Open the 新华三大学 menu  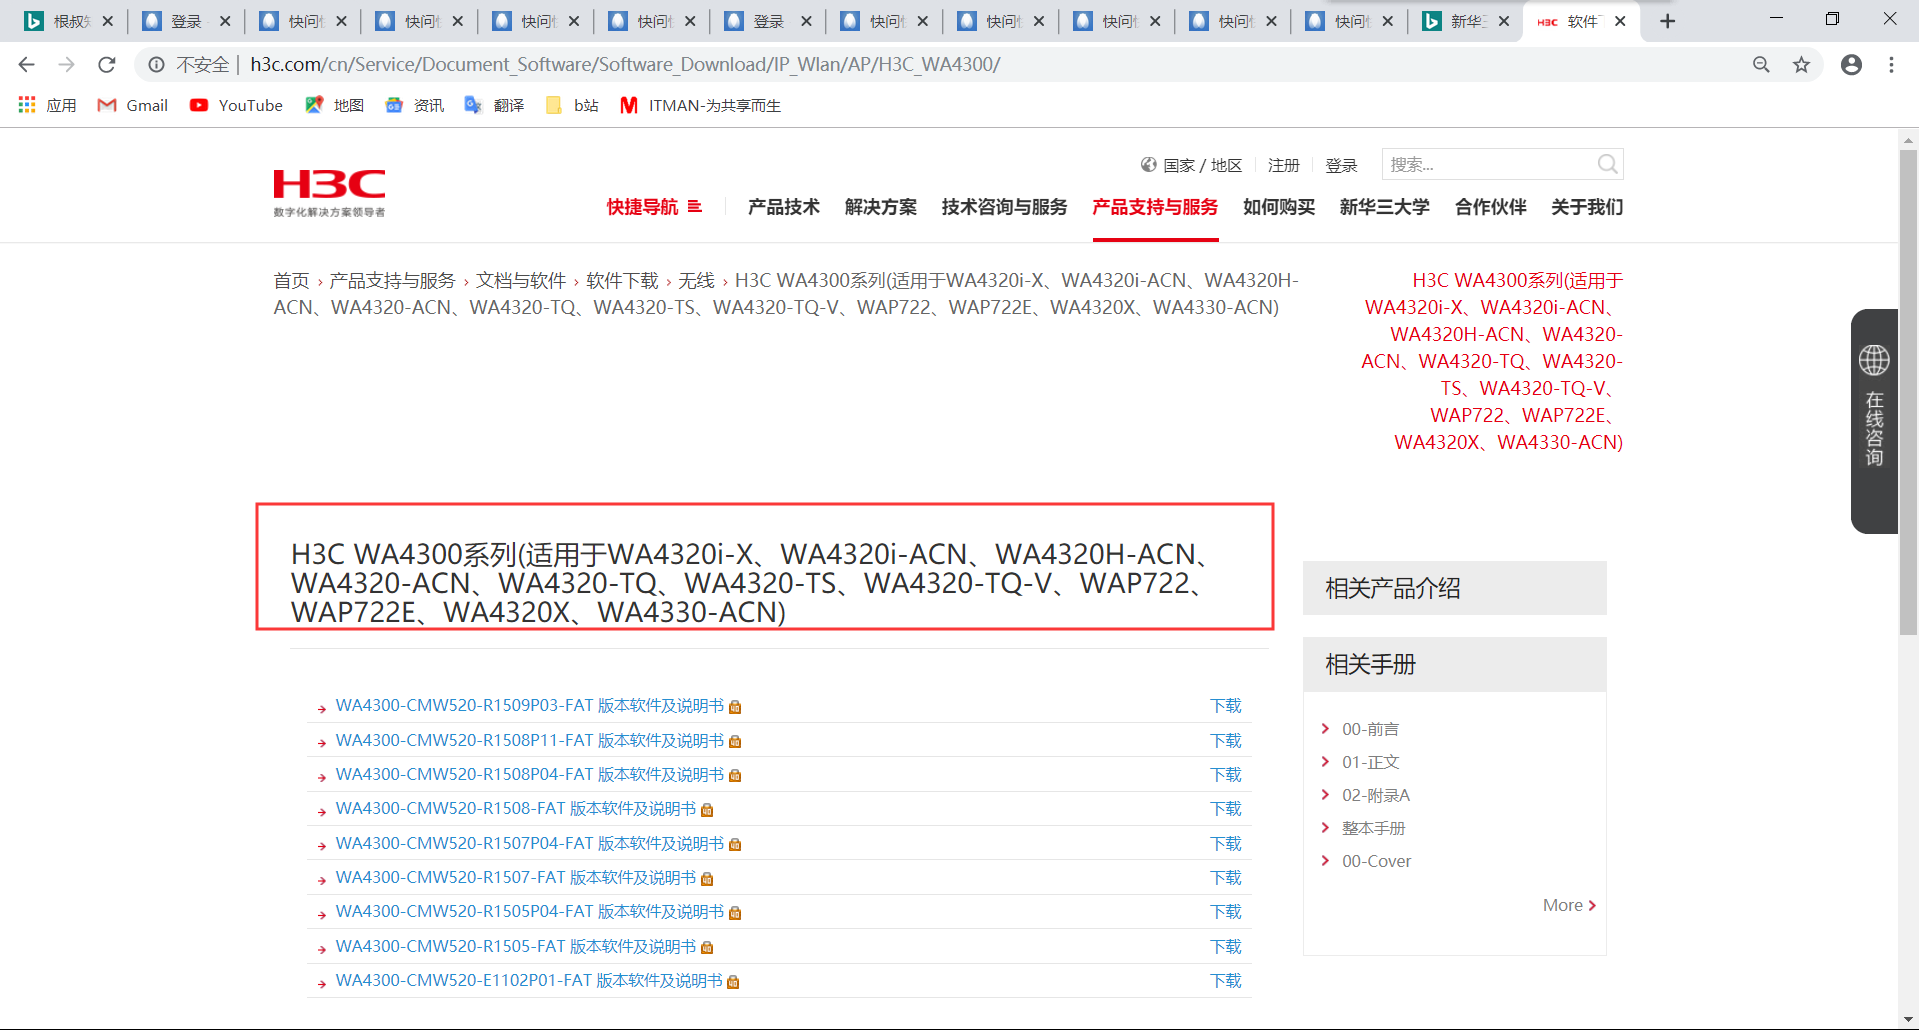1385,207
